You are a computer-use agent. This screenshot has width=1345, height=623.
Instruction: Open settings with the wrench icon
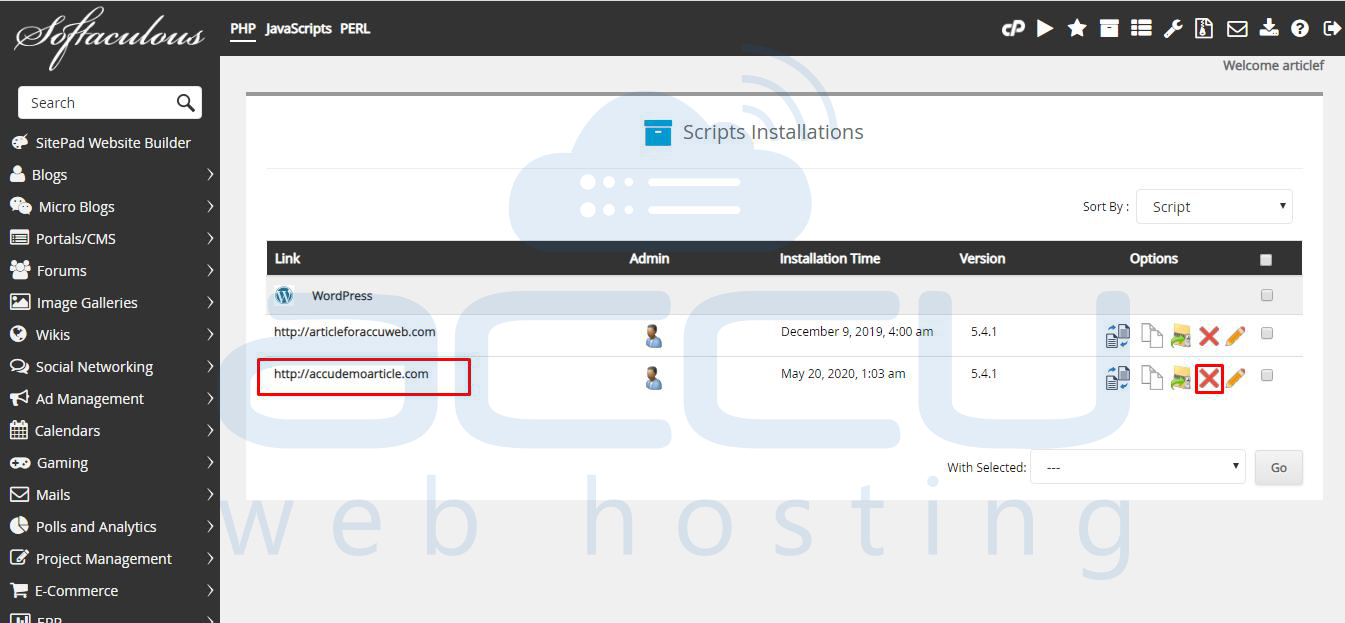(1173, 28)
